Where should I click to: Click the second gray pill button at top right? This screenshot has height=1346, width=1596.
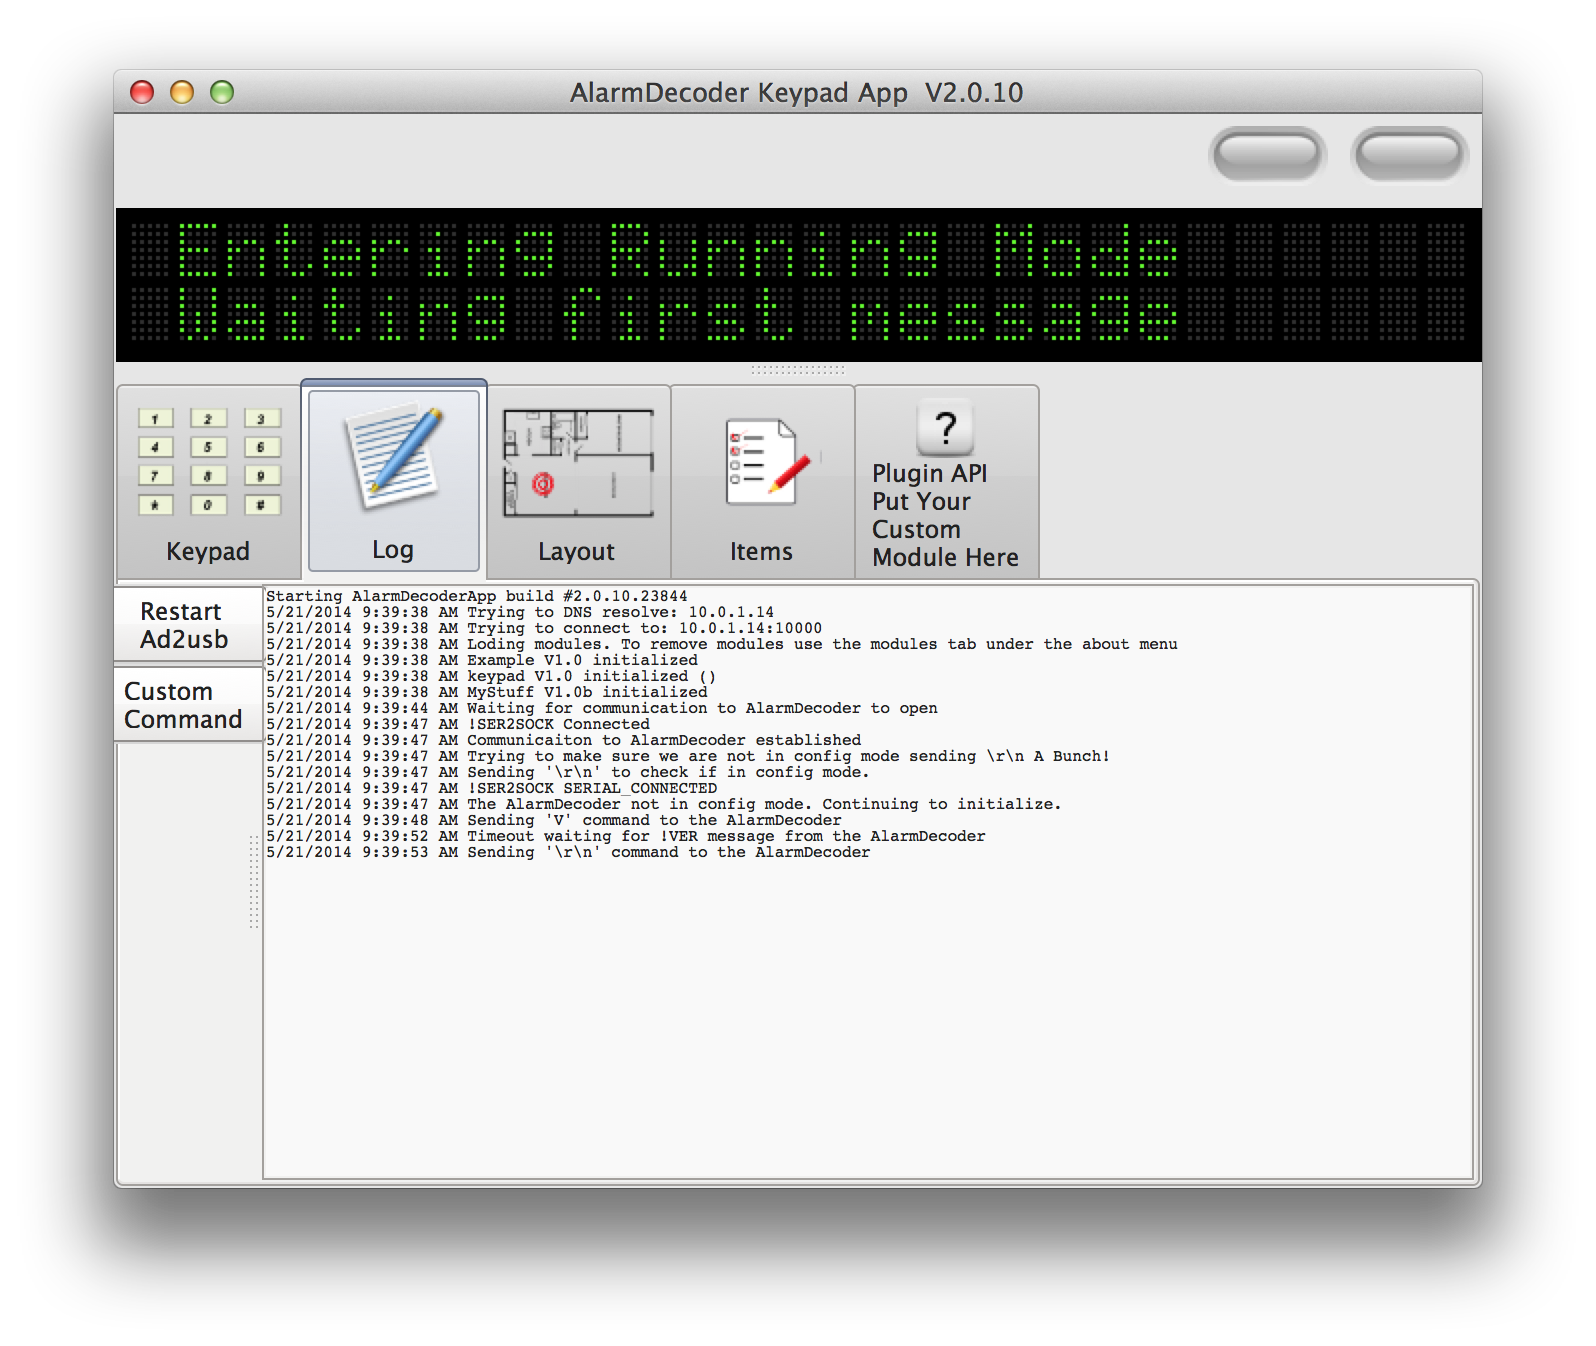point(1409,155)
